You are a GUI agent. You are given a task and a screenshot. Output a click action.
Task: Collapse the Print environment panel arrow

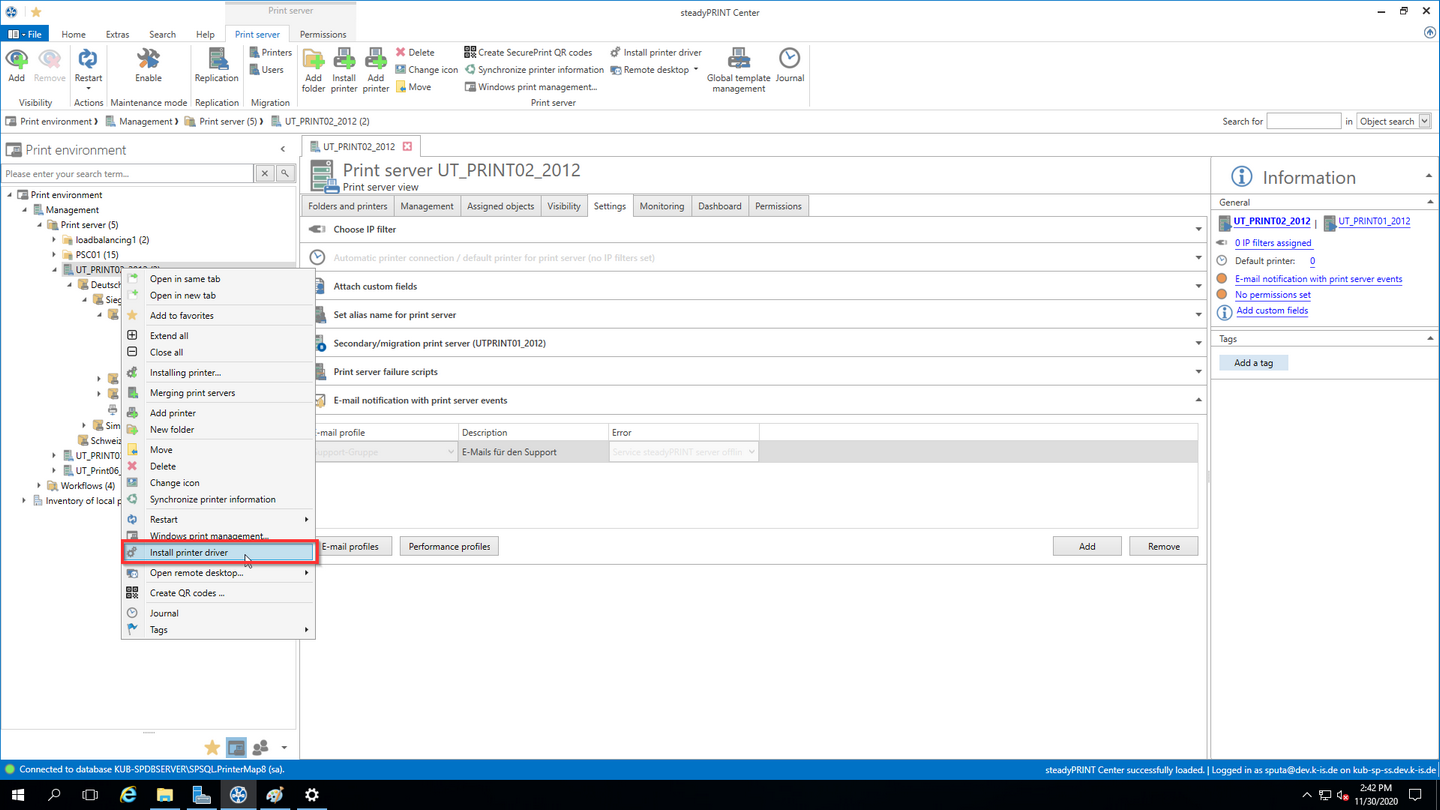click(x=283, y=150)
